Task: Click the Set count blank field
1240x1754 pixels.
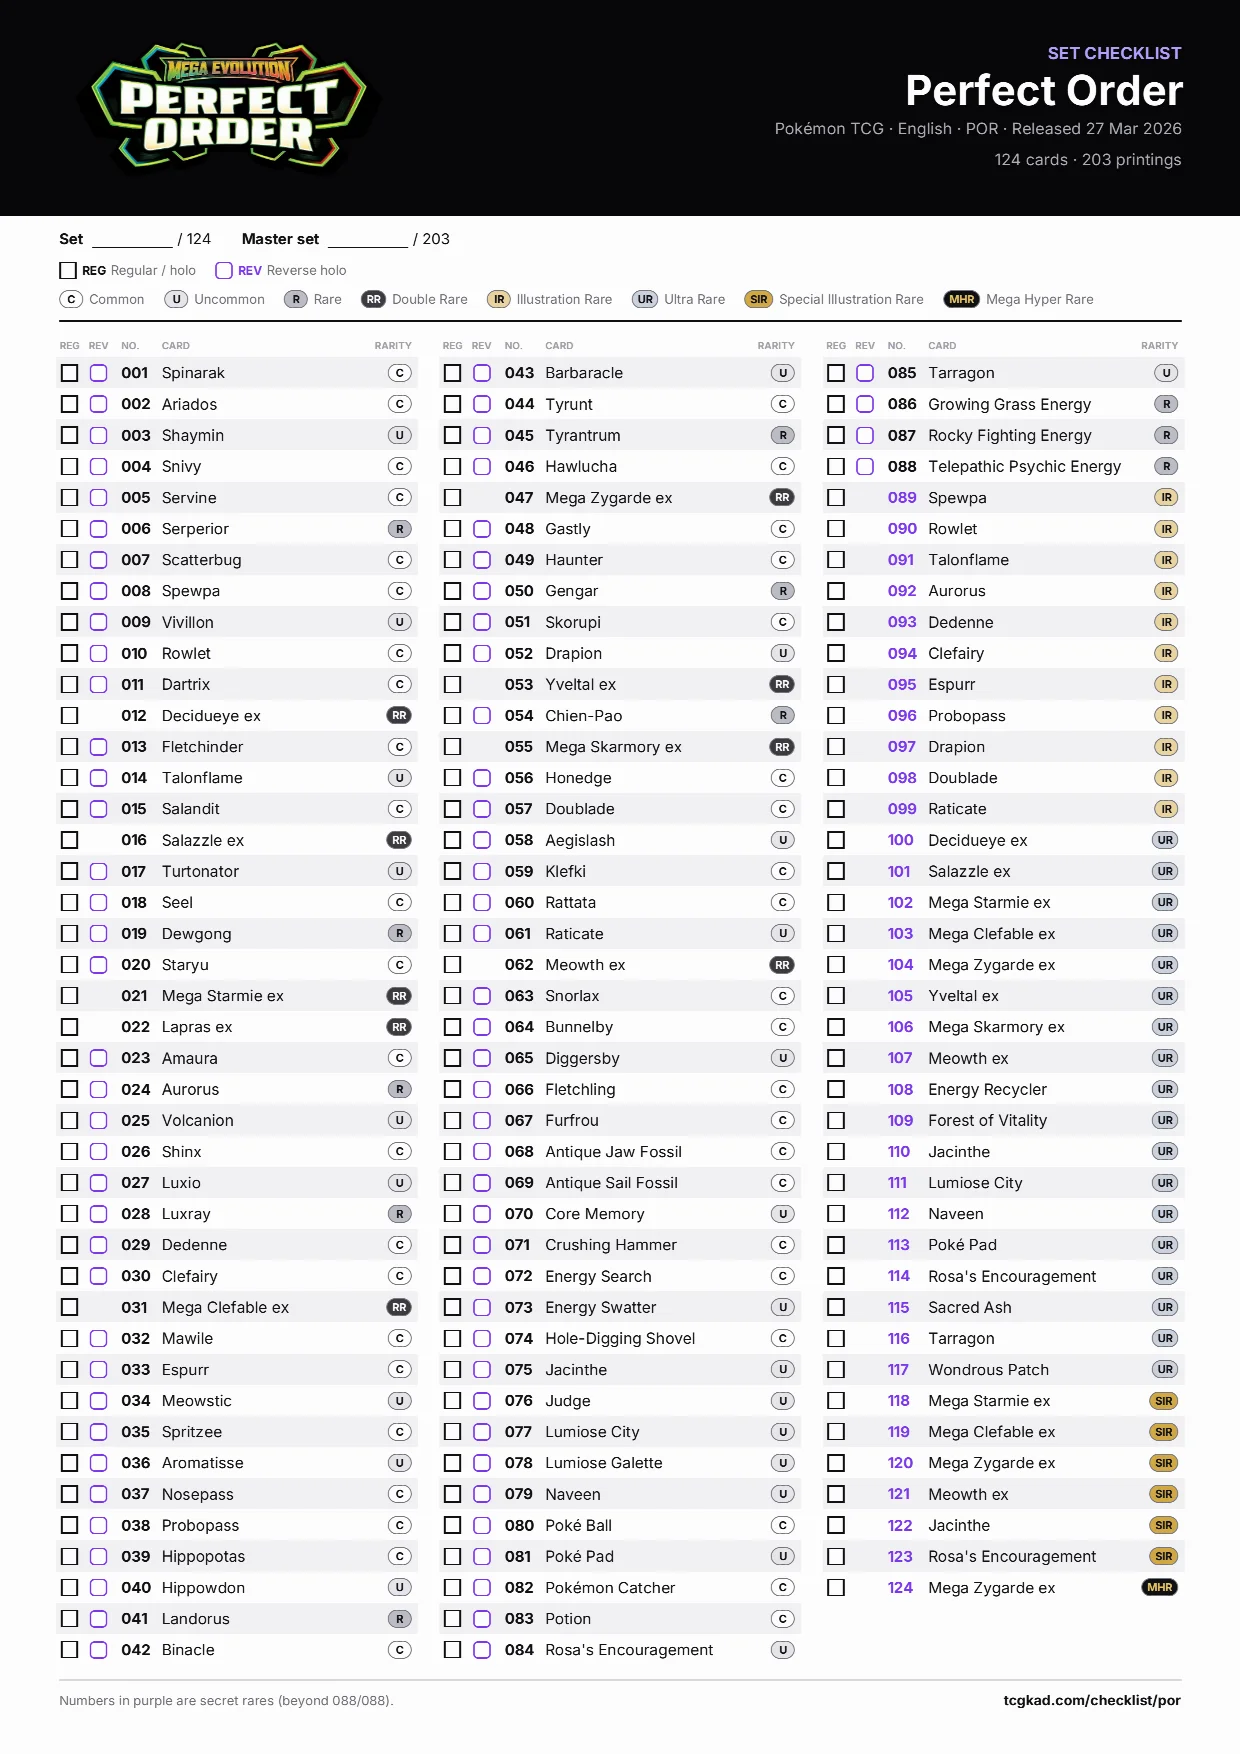Action: 132,239
